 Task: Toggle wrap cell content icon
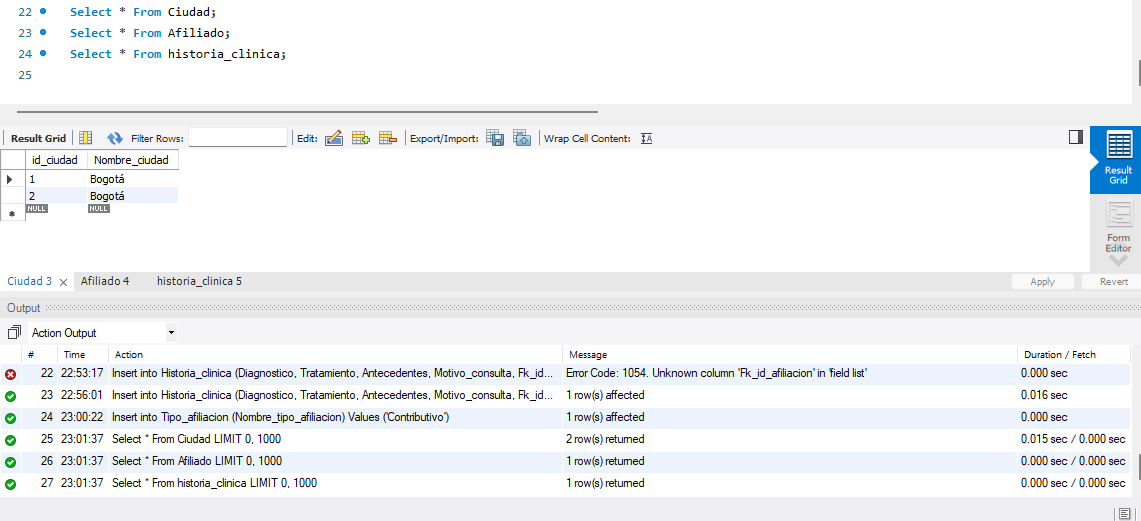tap(646, 138)
